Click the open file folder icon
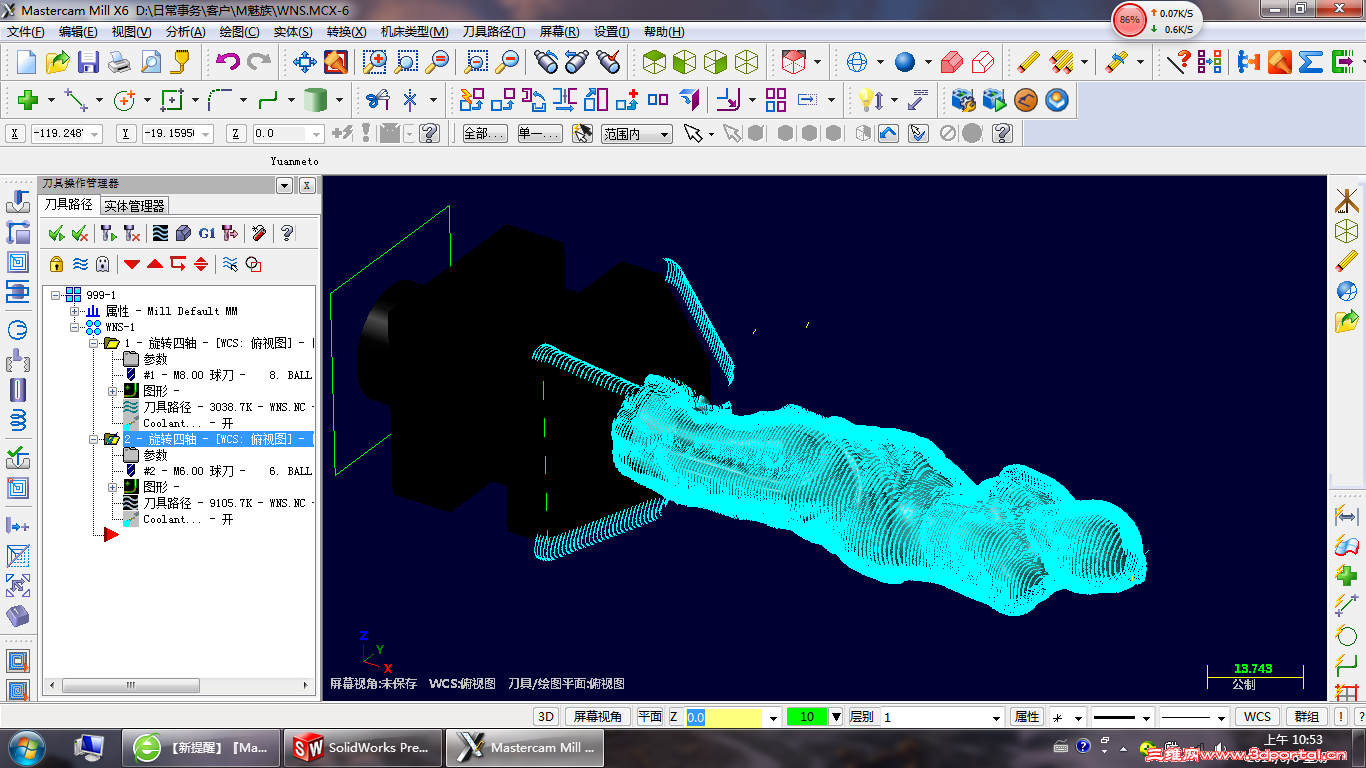This screenshot has height=768, width=1366. click(58, 62)
